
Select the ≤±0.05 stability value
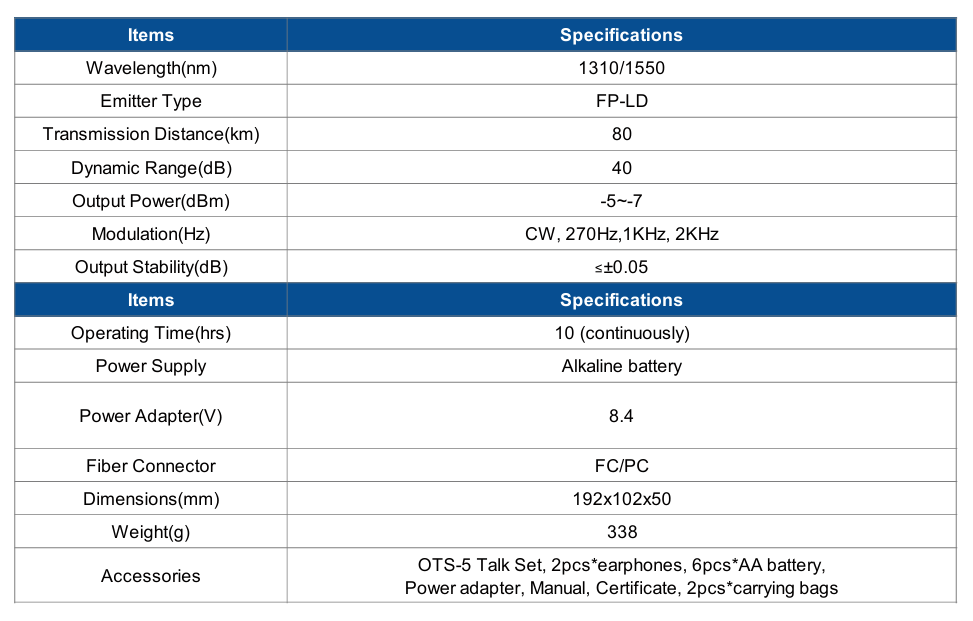[621, 267]
